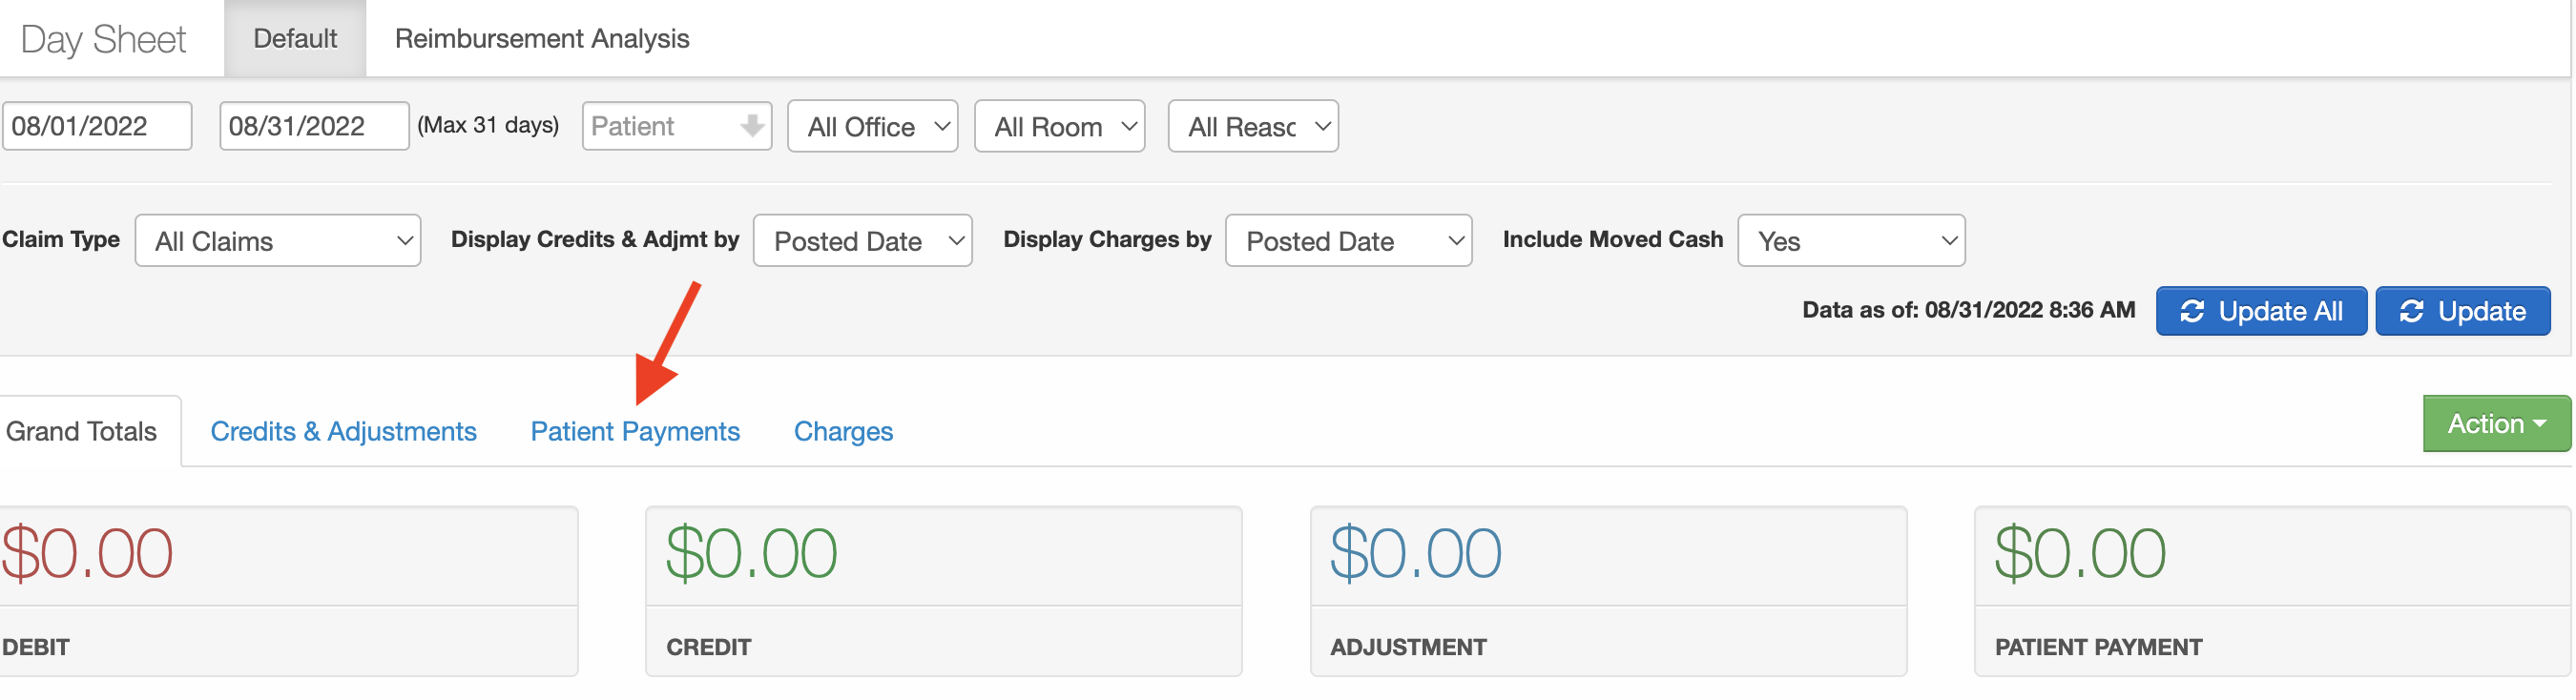Click the end date field 08/31/2022
2576x700 pixels.
point(314,126)
